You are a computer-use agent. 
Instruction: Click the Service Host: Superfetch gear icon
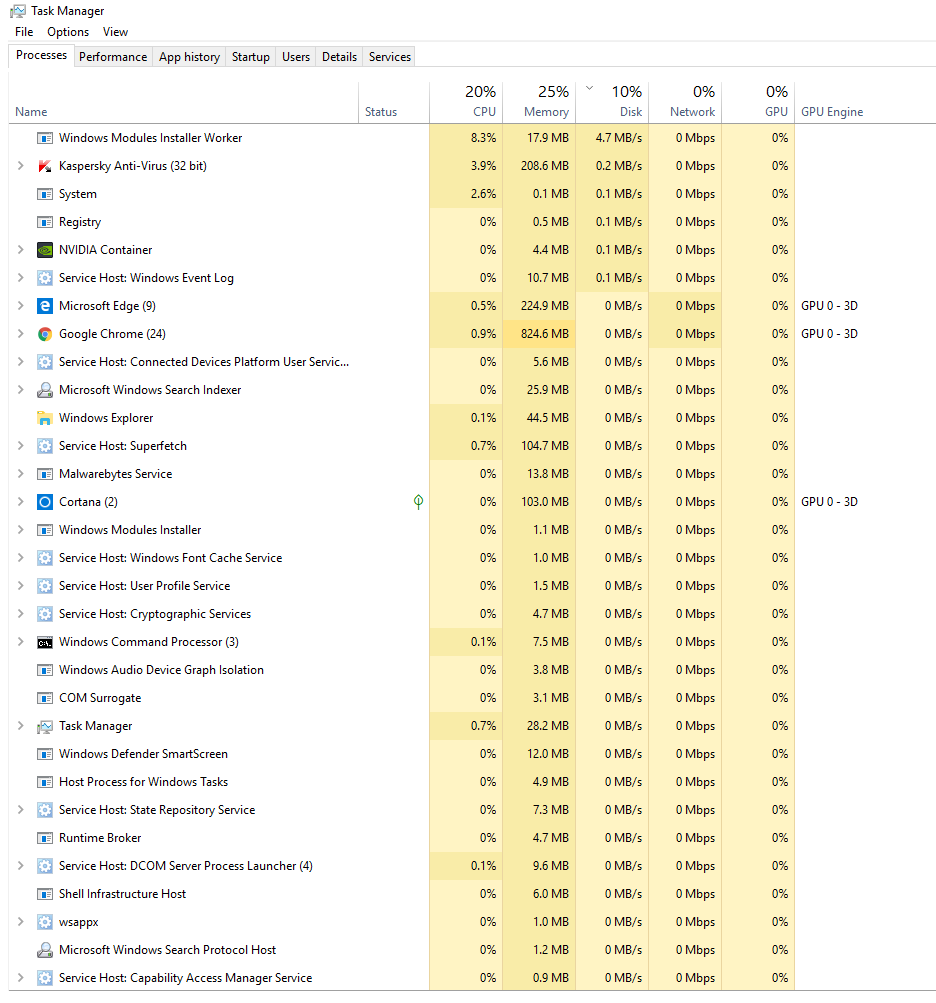coord(45,446)
